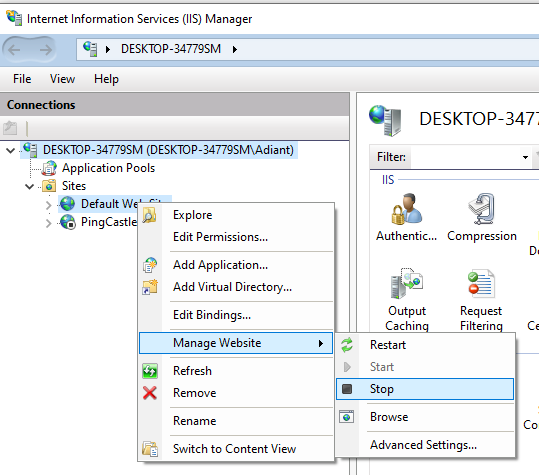Click the green Refresh icon
539x475 pixels.
point(150,371)
